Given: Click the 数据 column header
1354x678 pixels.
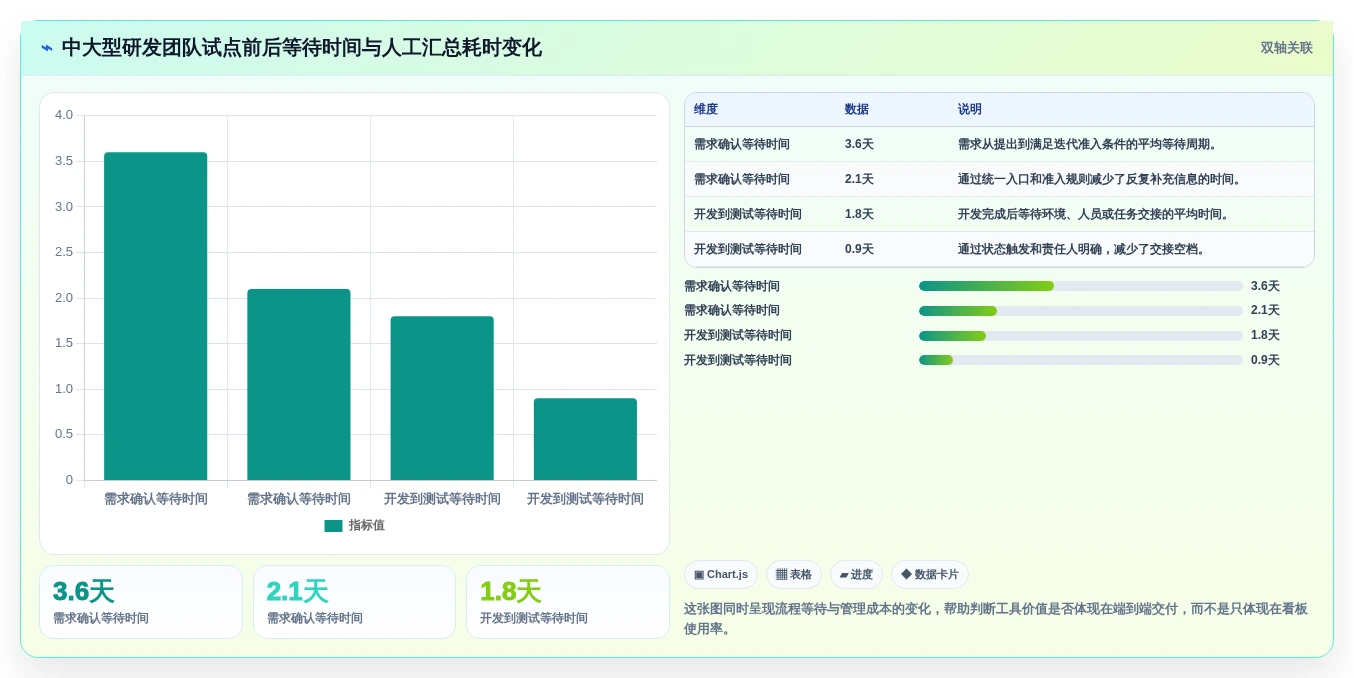Looking at the screenshot, I should pyautogui.click(x=857, y=110).
